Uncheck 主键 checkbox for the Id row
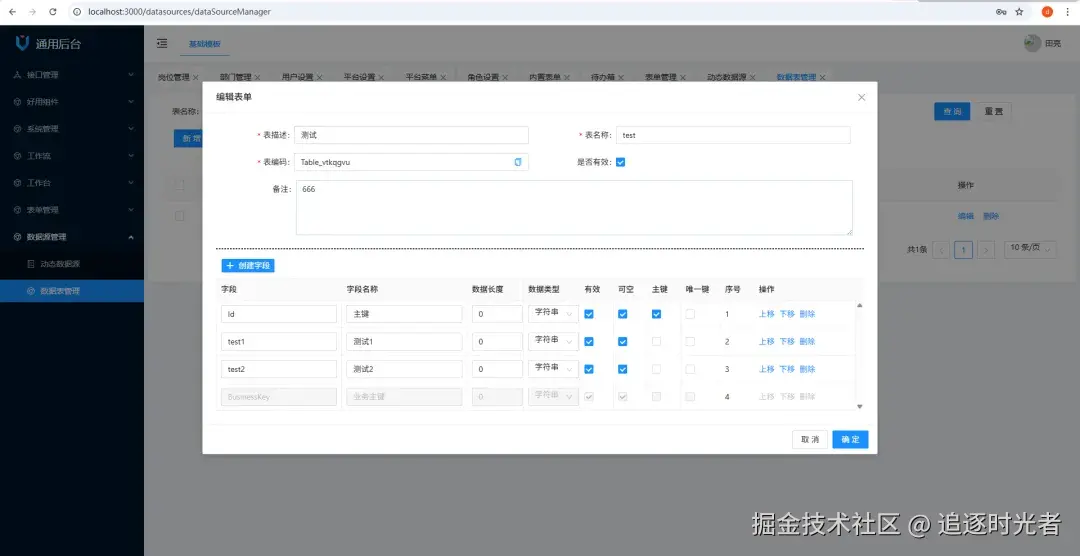The width and height of the screenshot is (1080, 556). [x=656, y=314]
